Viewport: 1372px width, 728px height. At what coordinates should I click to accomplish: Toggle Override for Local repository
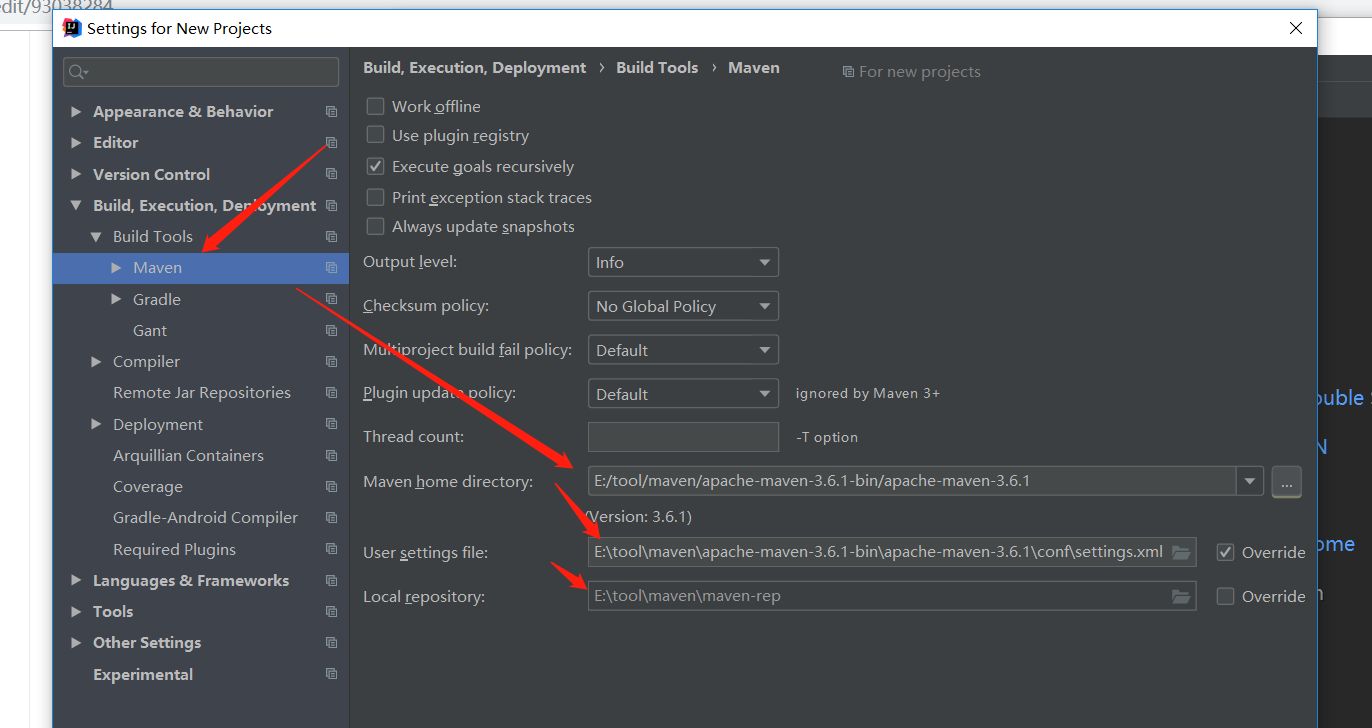pos(1225,596)
